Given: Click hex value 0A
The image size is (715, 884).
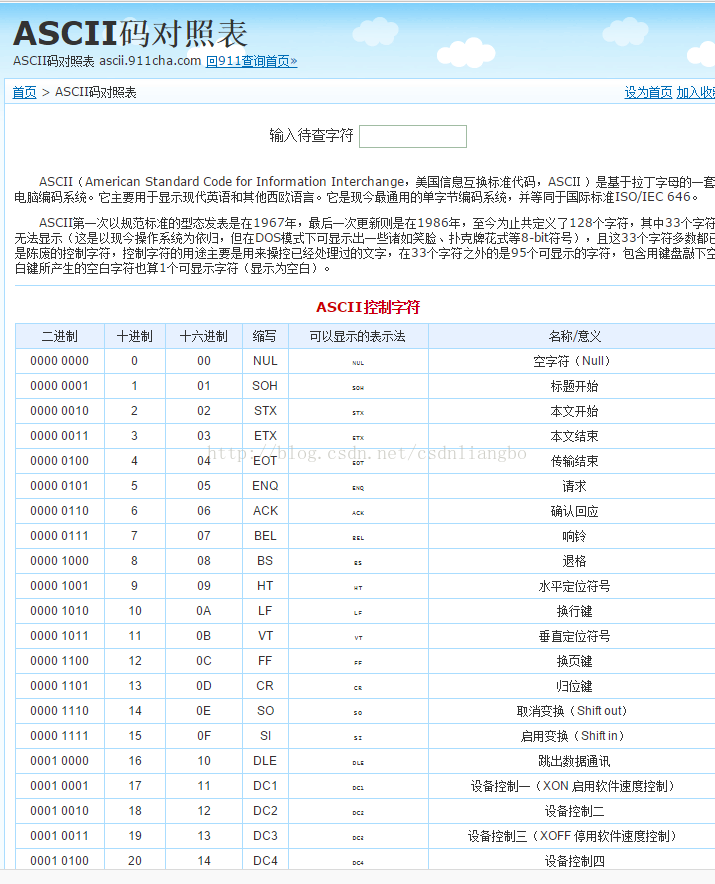Looking at the screenshot, I should click(x=204, y=611).
